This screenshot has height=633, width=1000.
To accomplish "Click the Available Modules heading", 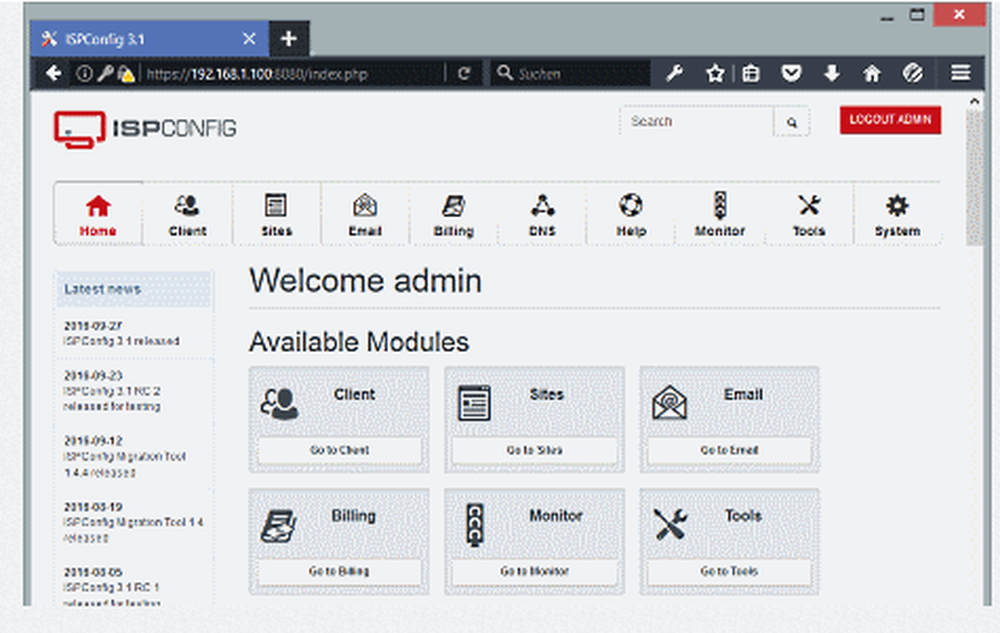I will click(x=359, y=342).
